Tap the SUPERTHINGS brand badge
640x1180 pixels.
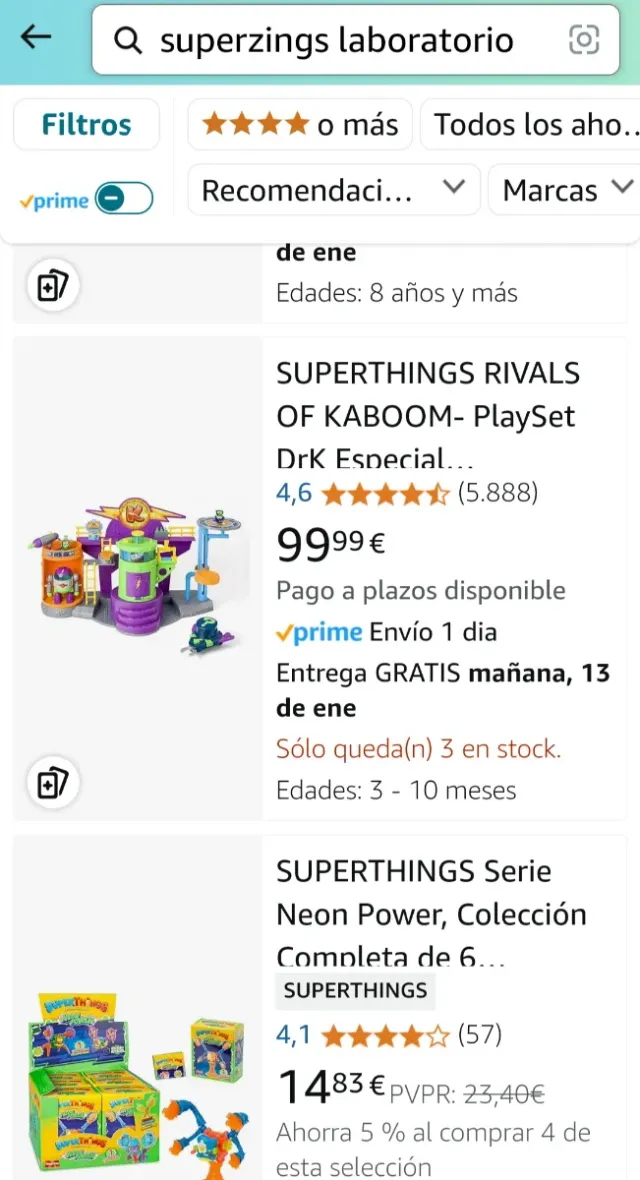coord(355,990)
